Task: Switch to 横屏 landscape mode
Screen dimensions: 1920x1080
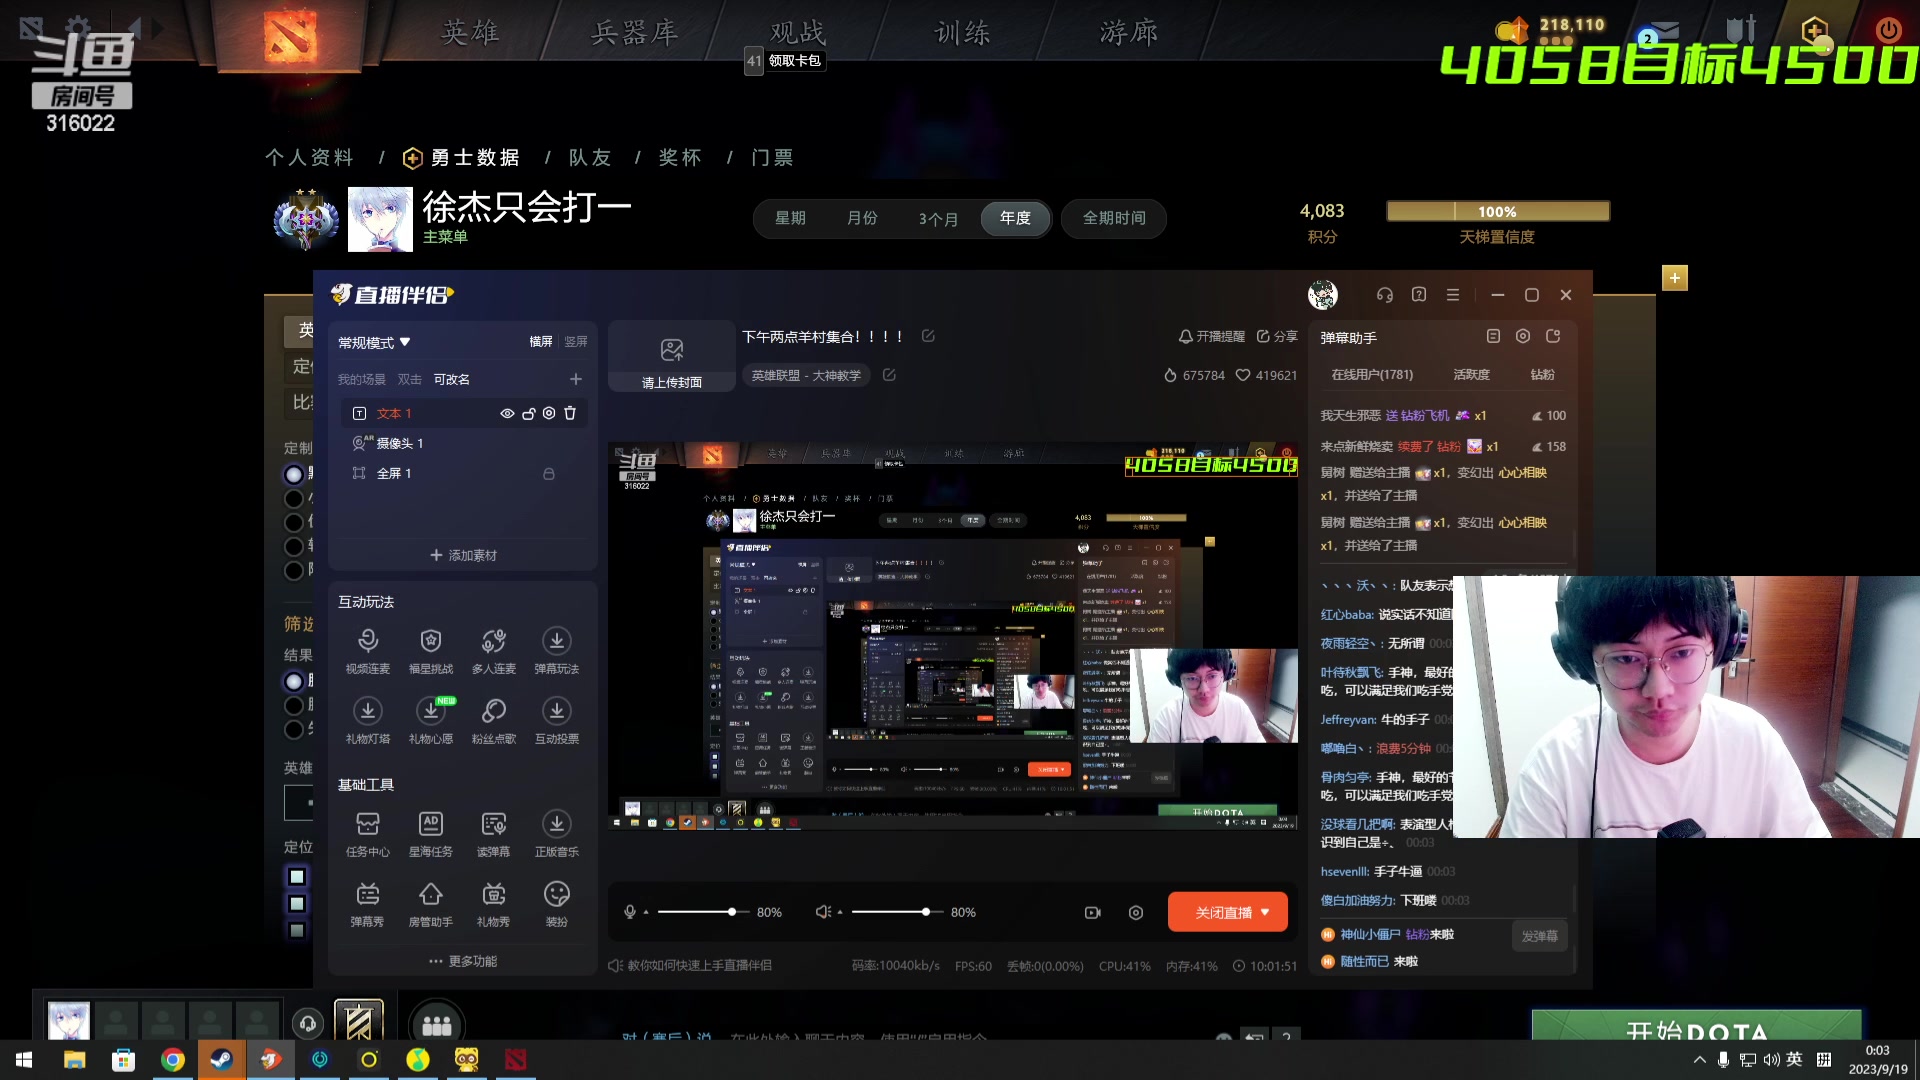Action: [541, 342]
